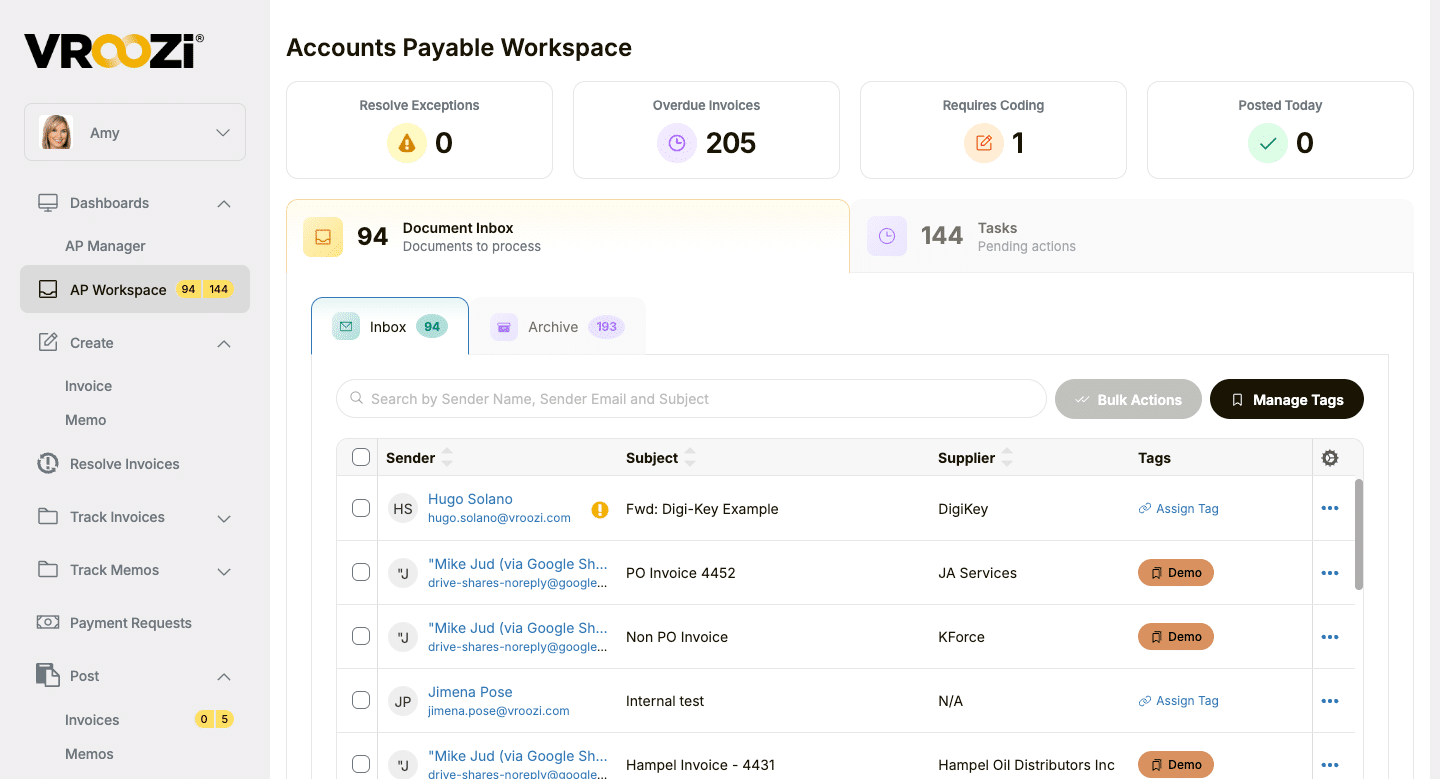Image resolution: width=1440 pixels, height=779 pixels.
Task: Open the Hugo Solano sender link
Action: [x=470, y=499]
